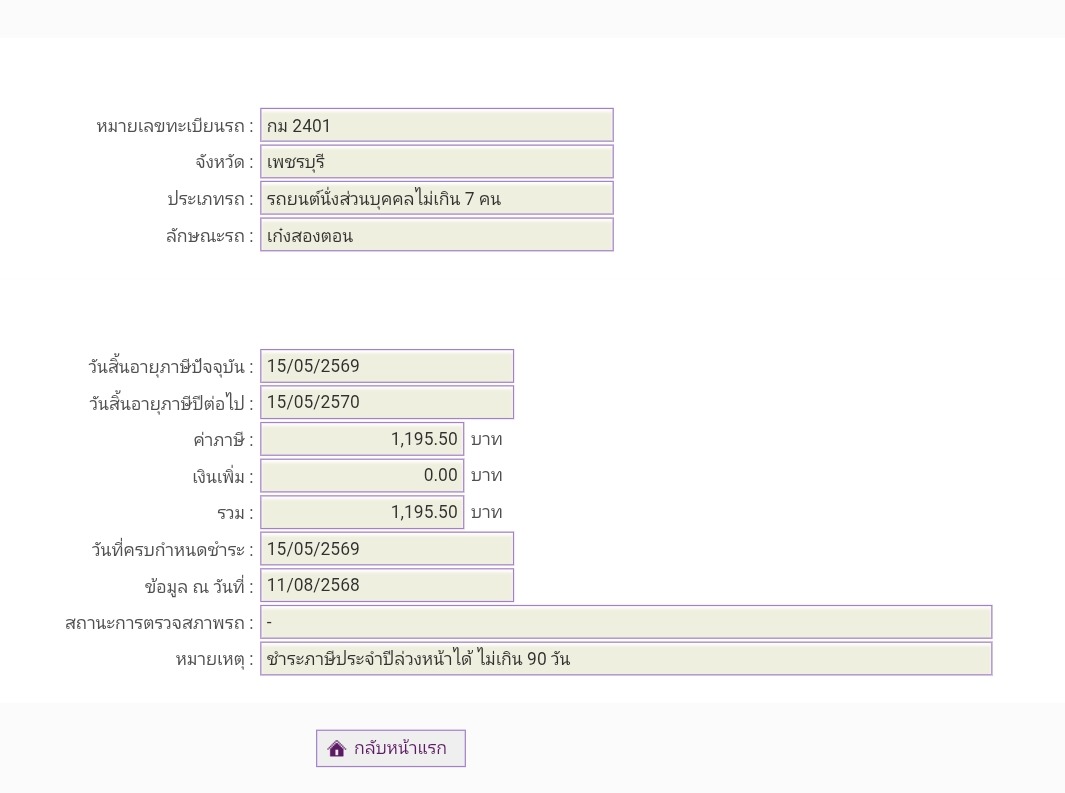Click the หมายเหตุ remark field
The image size is (1065, 793).
click(625, 659)
